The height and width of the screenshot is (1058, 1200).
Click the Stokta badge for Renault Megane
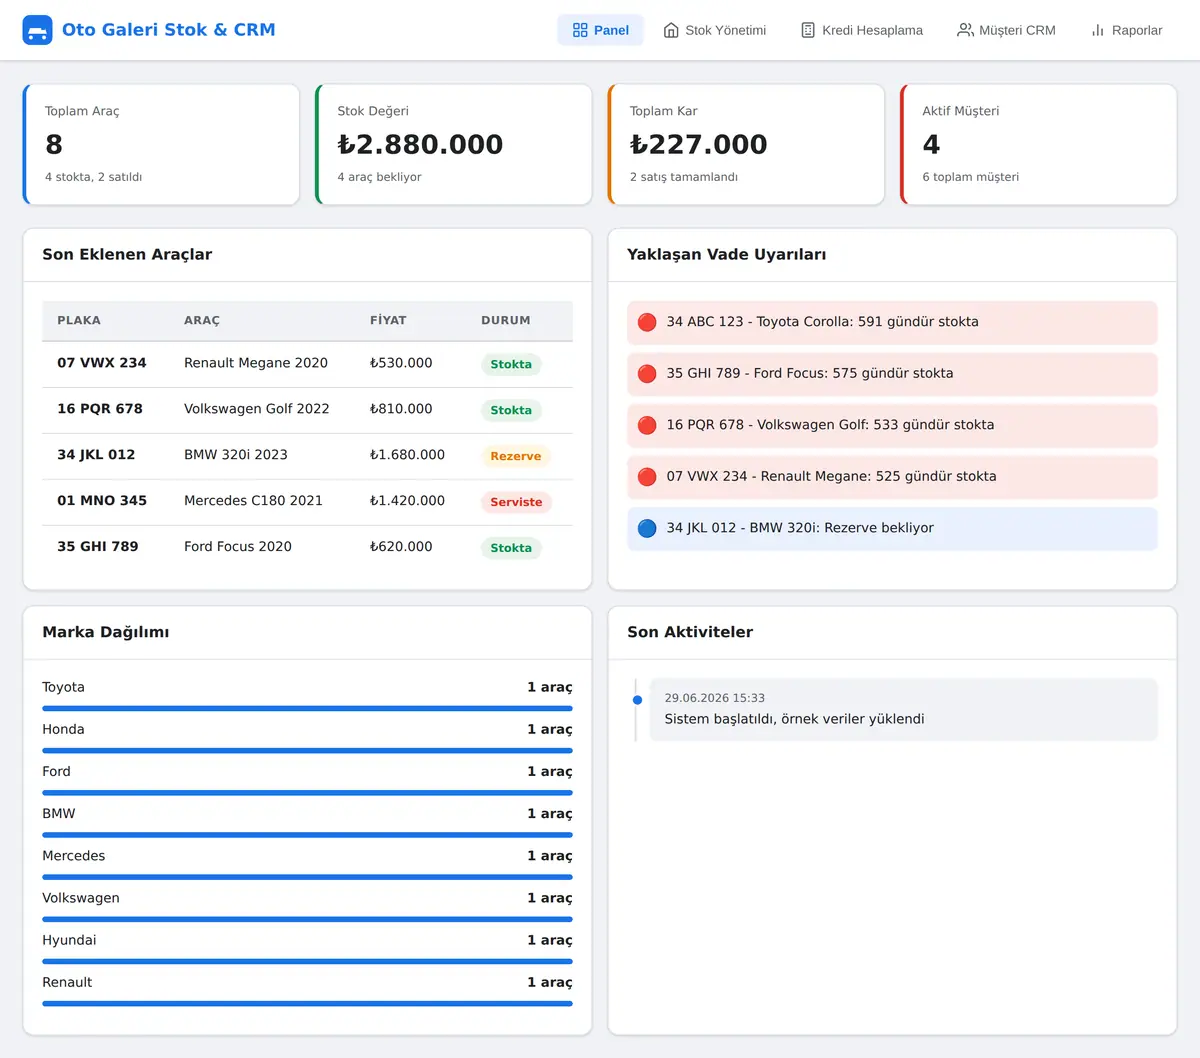pos(511,364)
